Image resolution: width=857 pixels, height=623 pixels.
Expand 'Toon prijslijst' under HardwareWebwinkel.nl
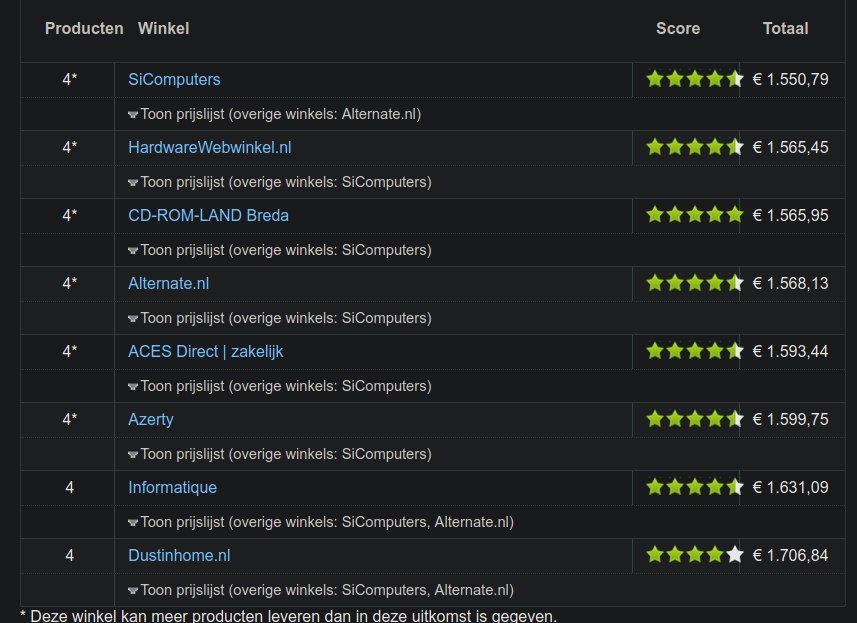280,182
